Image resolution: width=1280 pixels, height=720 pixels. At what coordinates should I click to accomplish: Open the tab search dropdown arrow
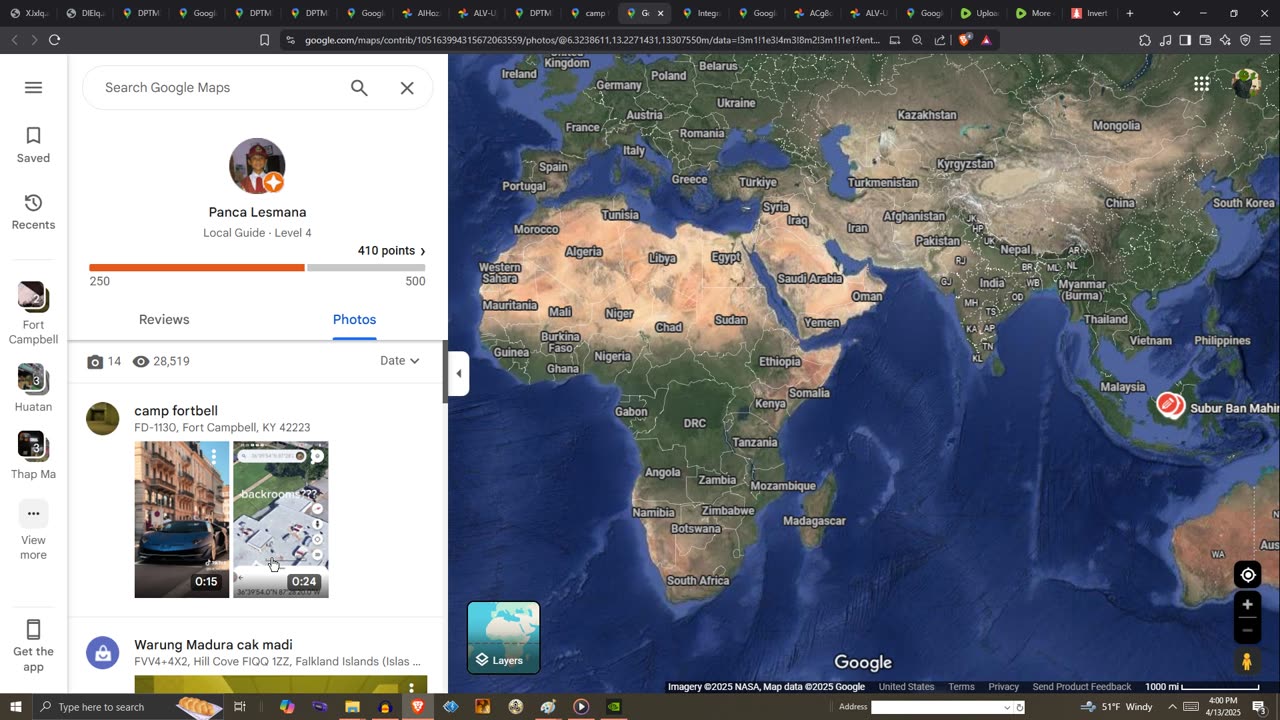1176,13
